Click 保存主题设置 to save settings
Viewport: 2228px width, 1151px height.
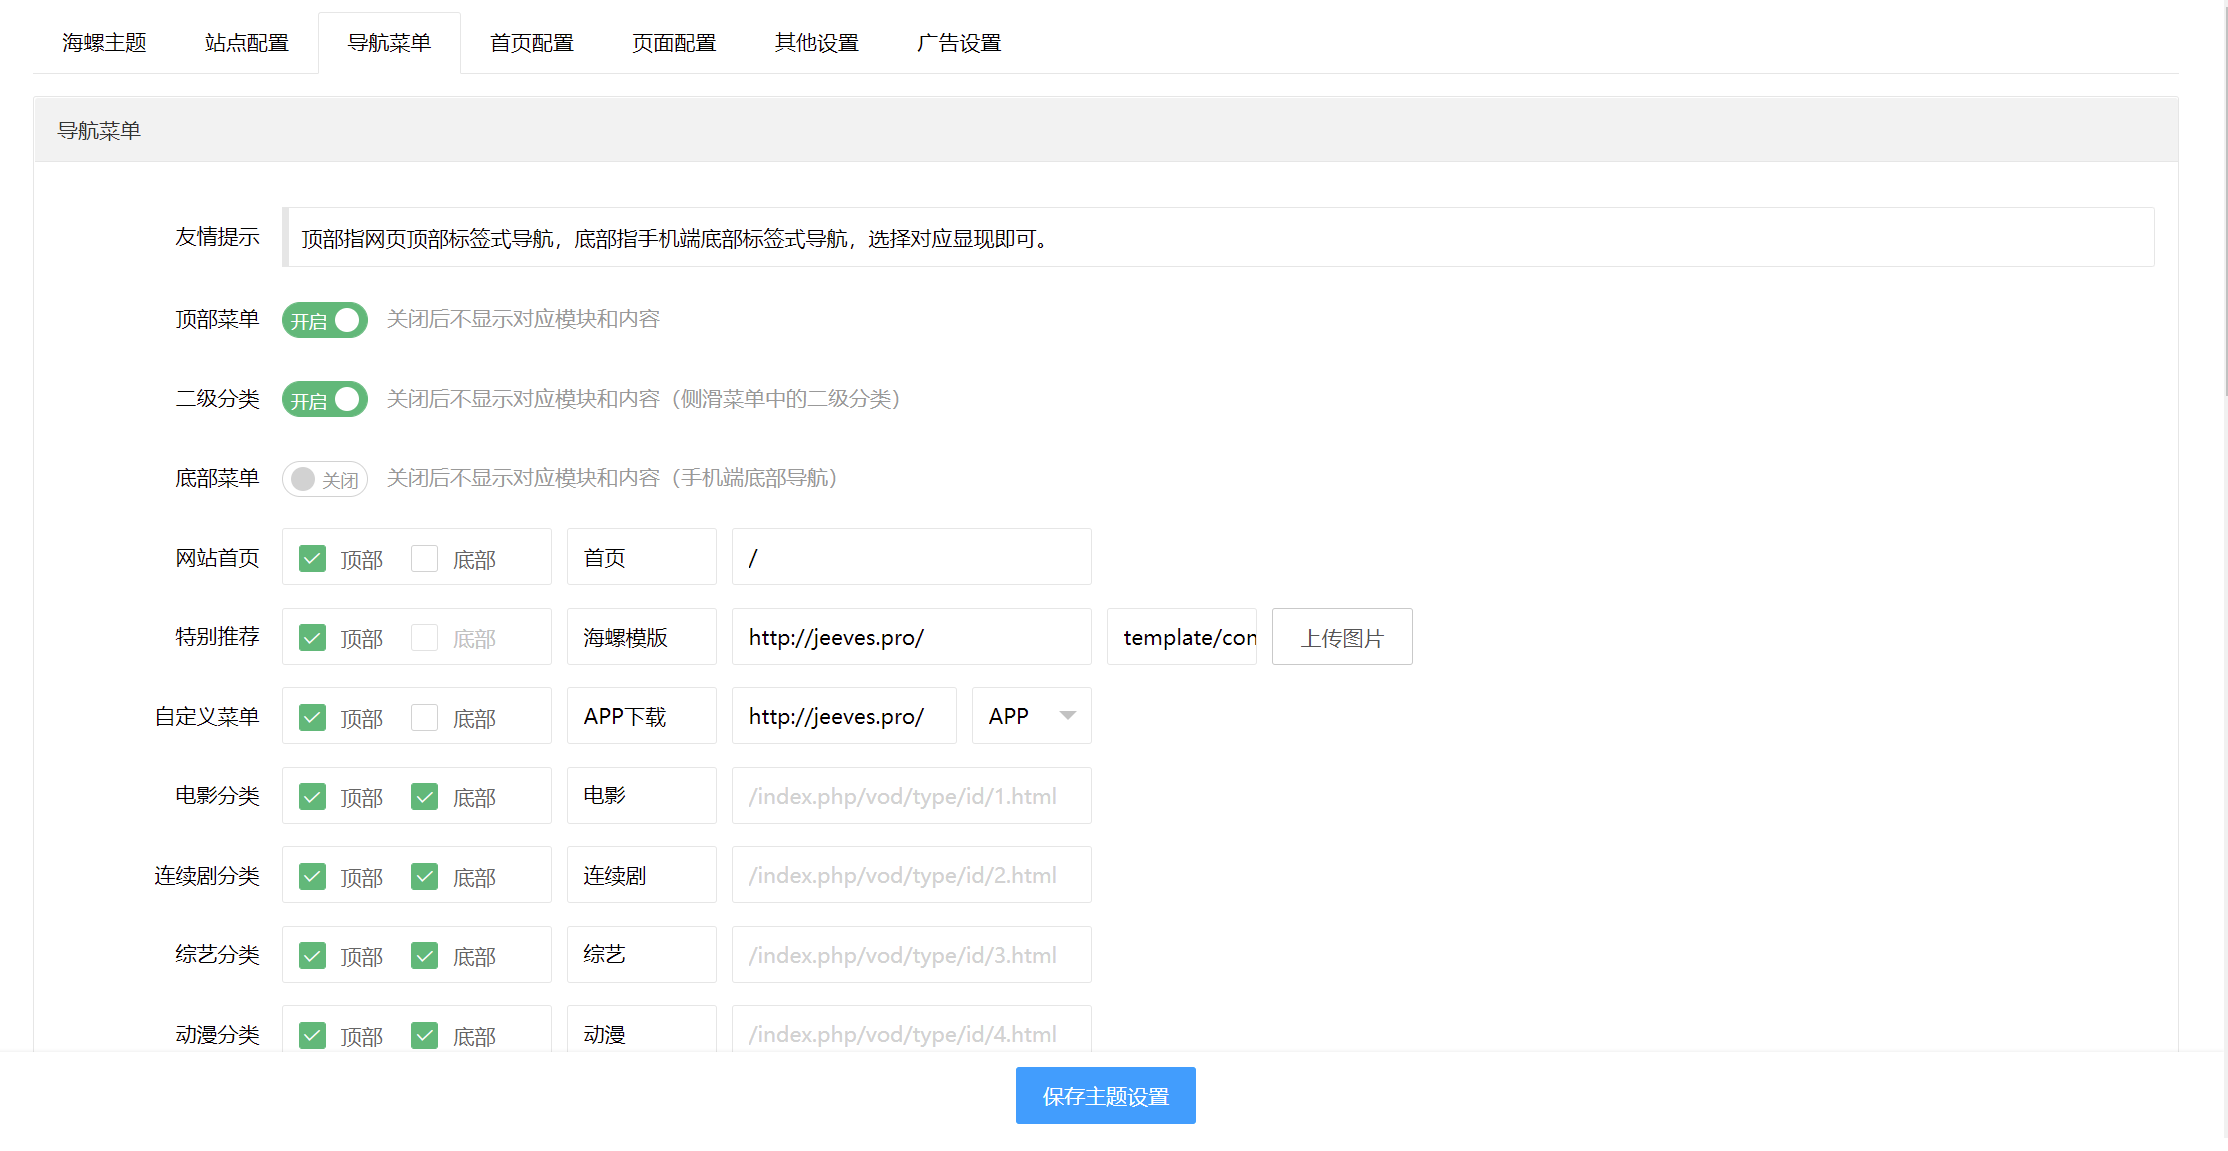pos(1105,1095)
